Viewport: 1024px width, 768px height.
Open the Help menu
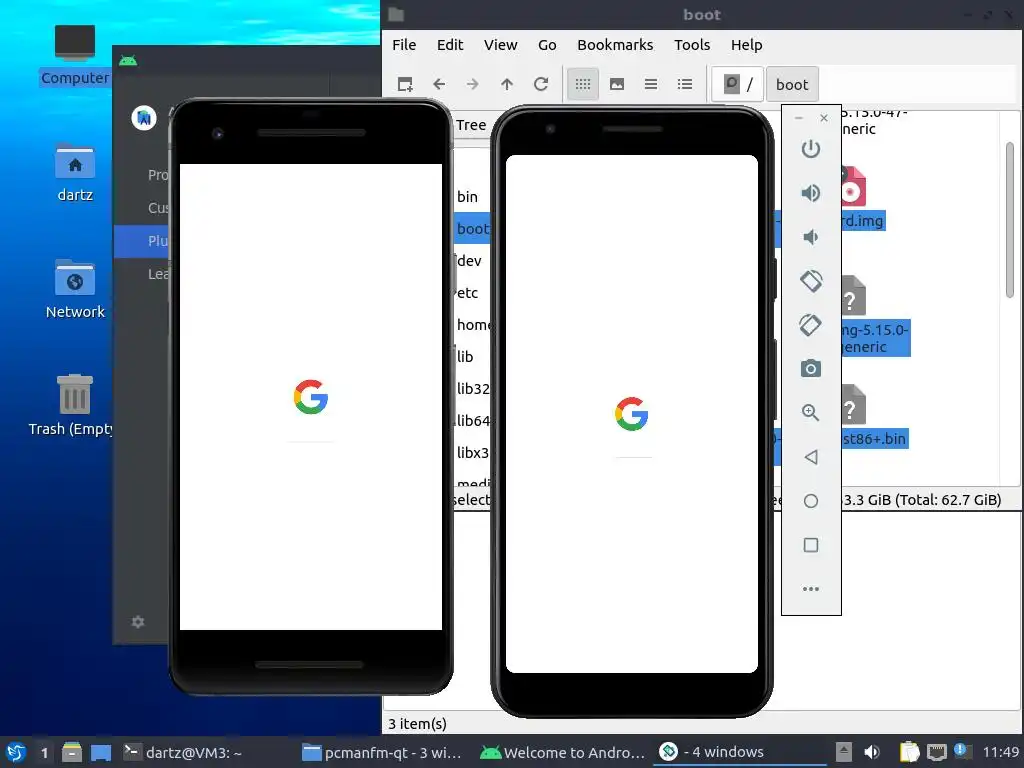pyautogui.click(x=746, y=45)
